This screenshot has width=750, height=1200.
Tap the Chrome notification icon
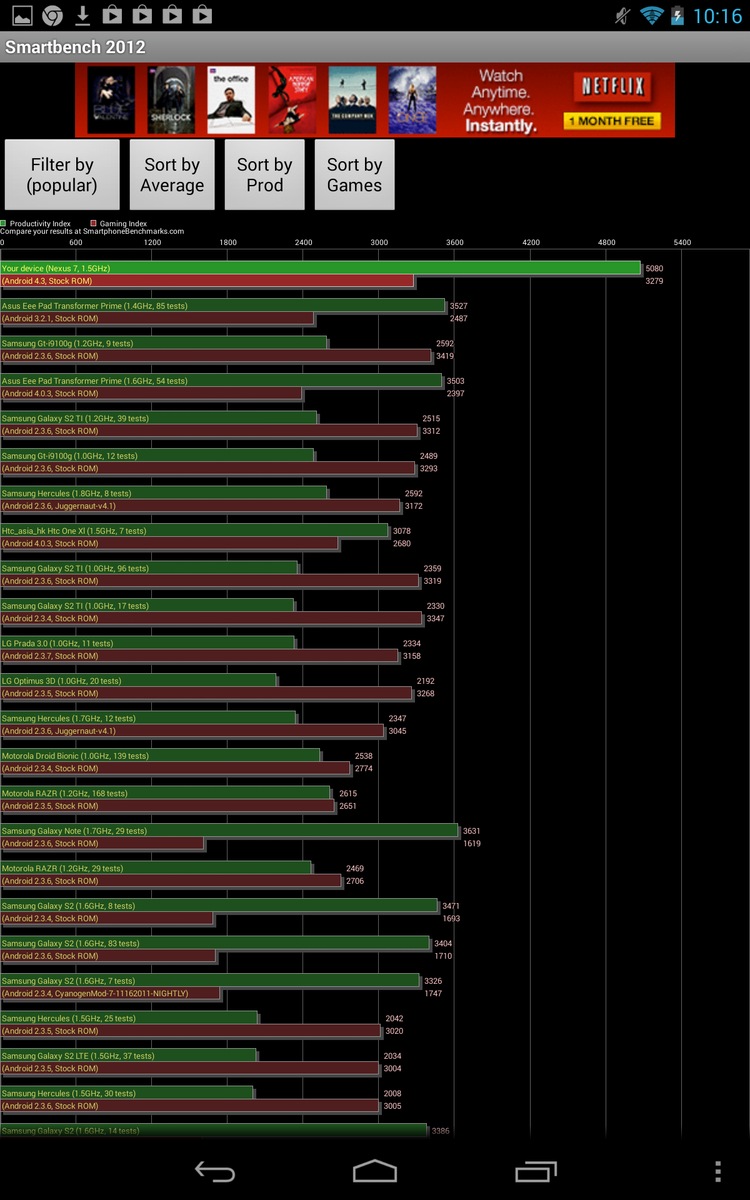tap(53, 15)
